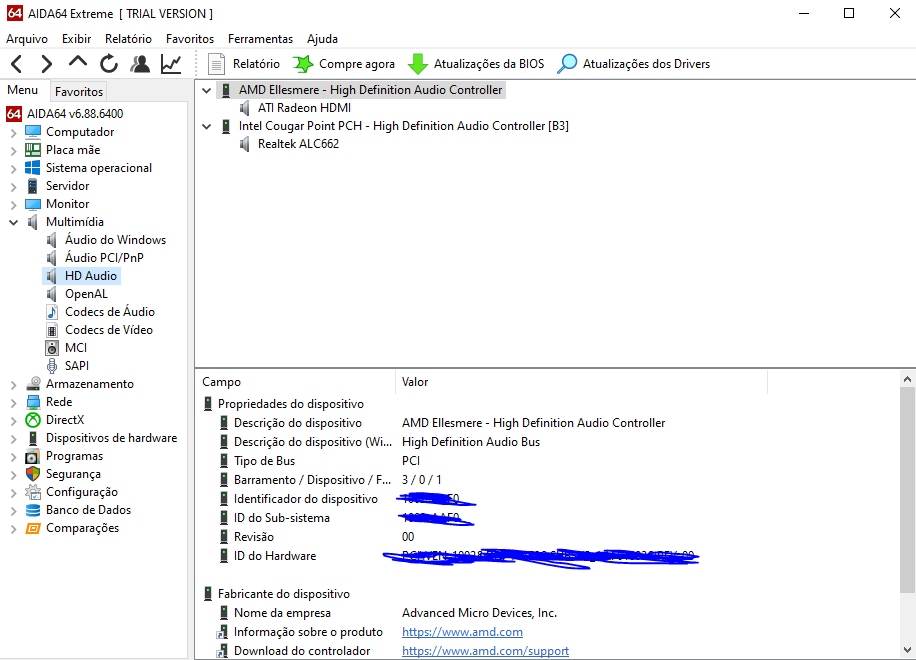Image resolution: width=916 pixels, height=660 pixels.
Task: Click Atualizações da BIOS button text
Action: click(x=489, y=64)
